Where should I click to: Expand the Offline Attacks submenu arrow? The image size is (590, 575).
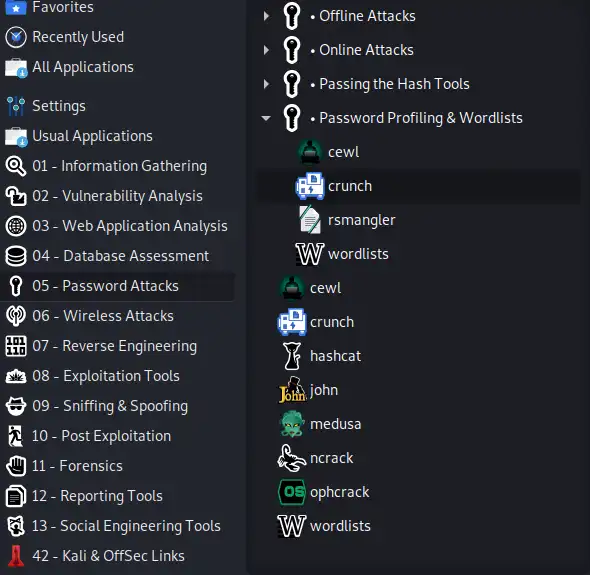coord(266,16)
